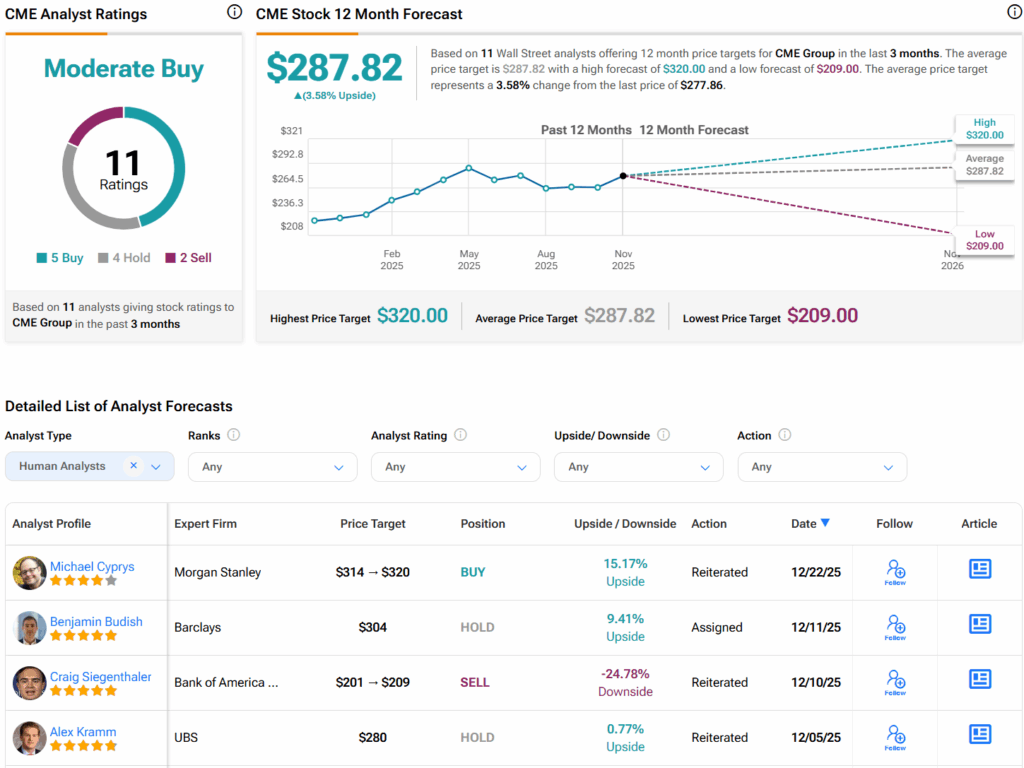Remove the Human Analysts filter tag
This screenshot has height=768, width=1024.
(x=133, y=466)
